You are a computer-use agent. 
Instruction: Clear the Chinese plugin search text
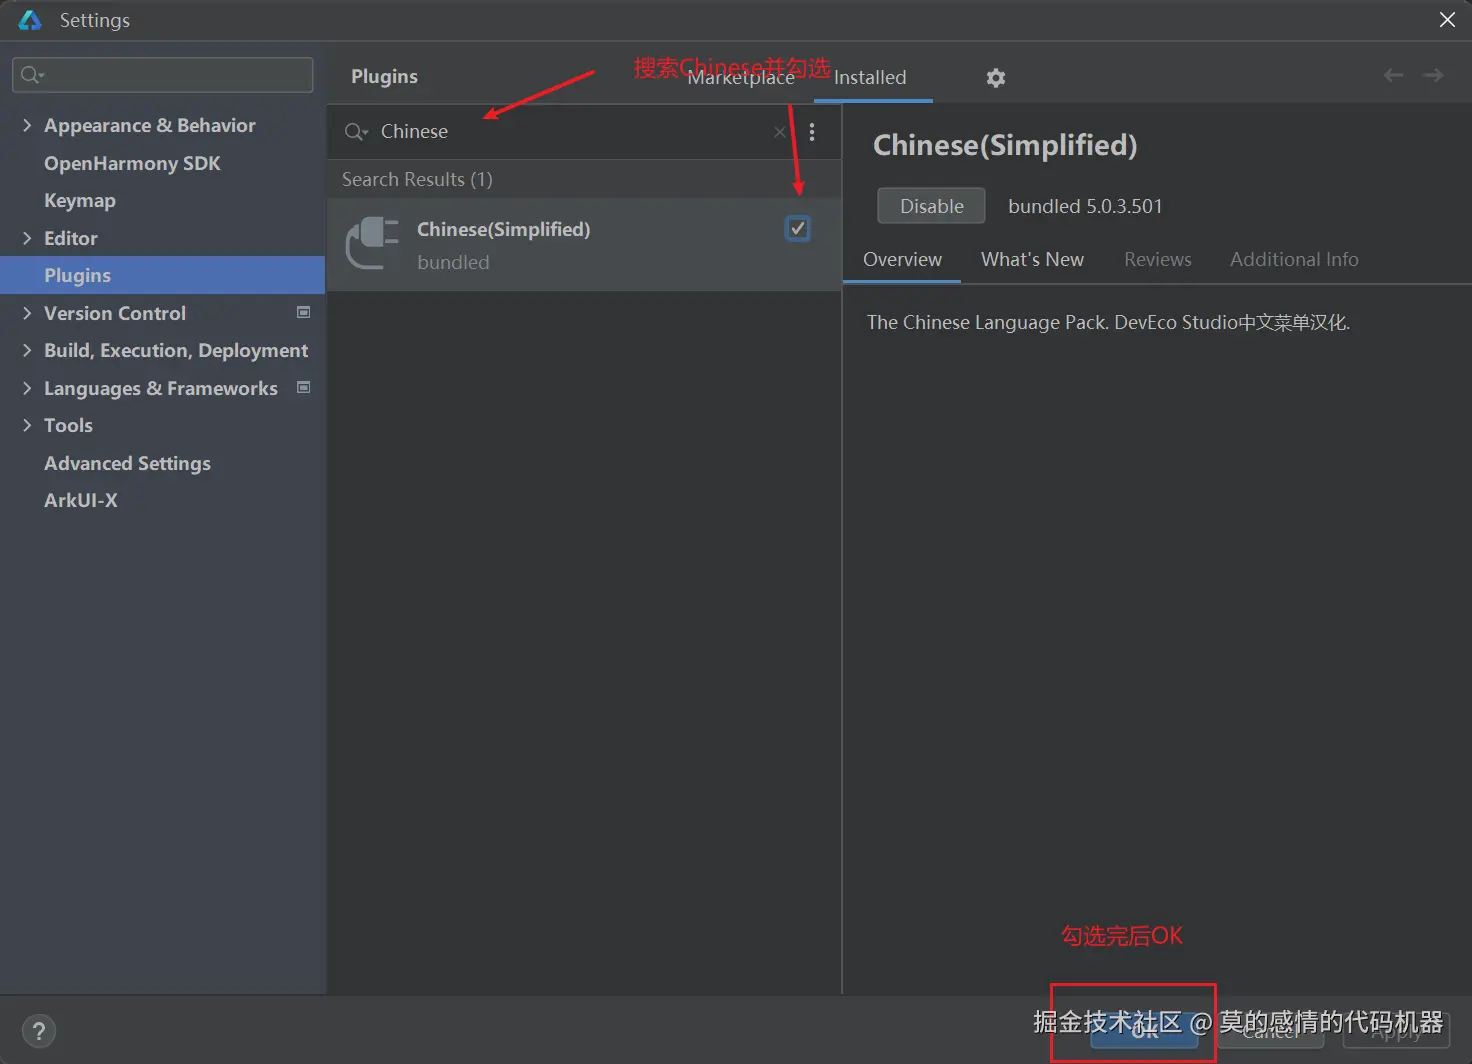pos(780,132)
